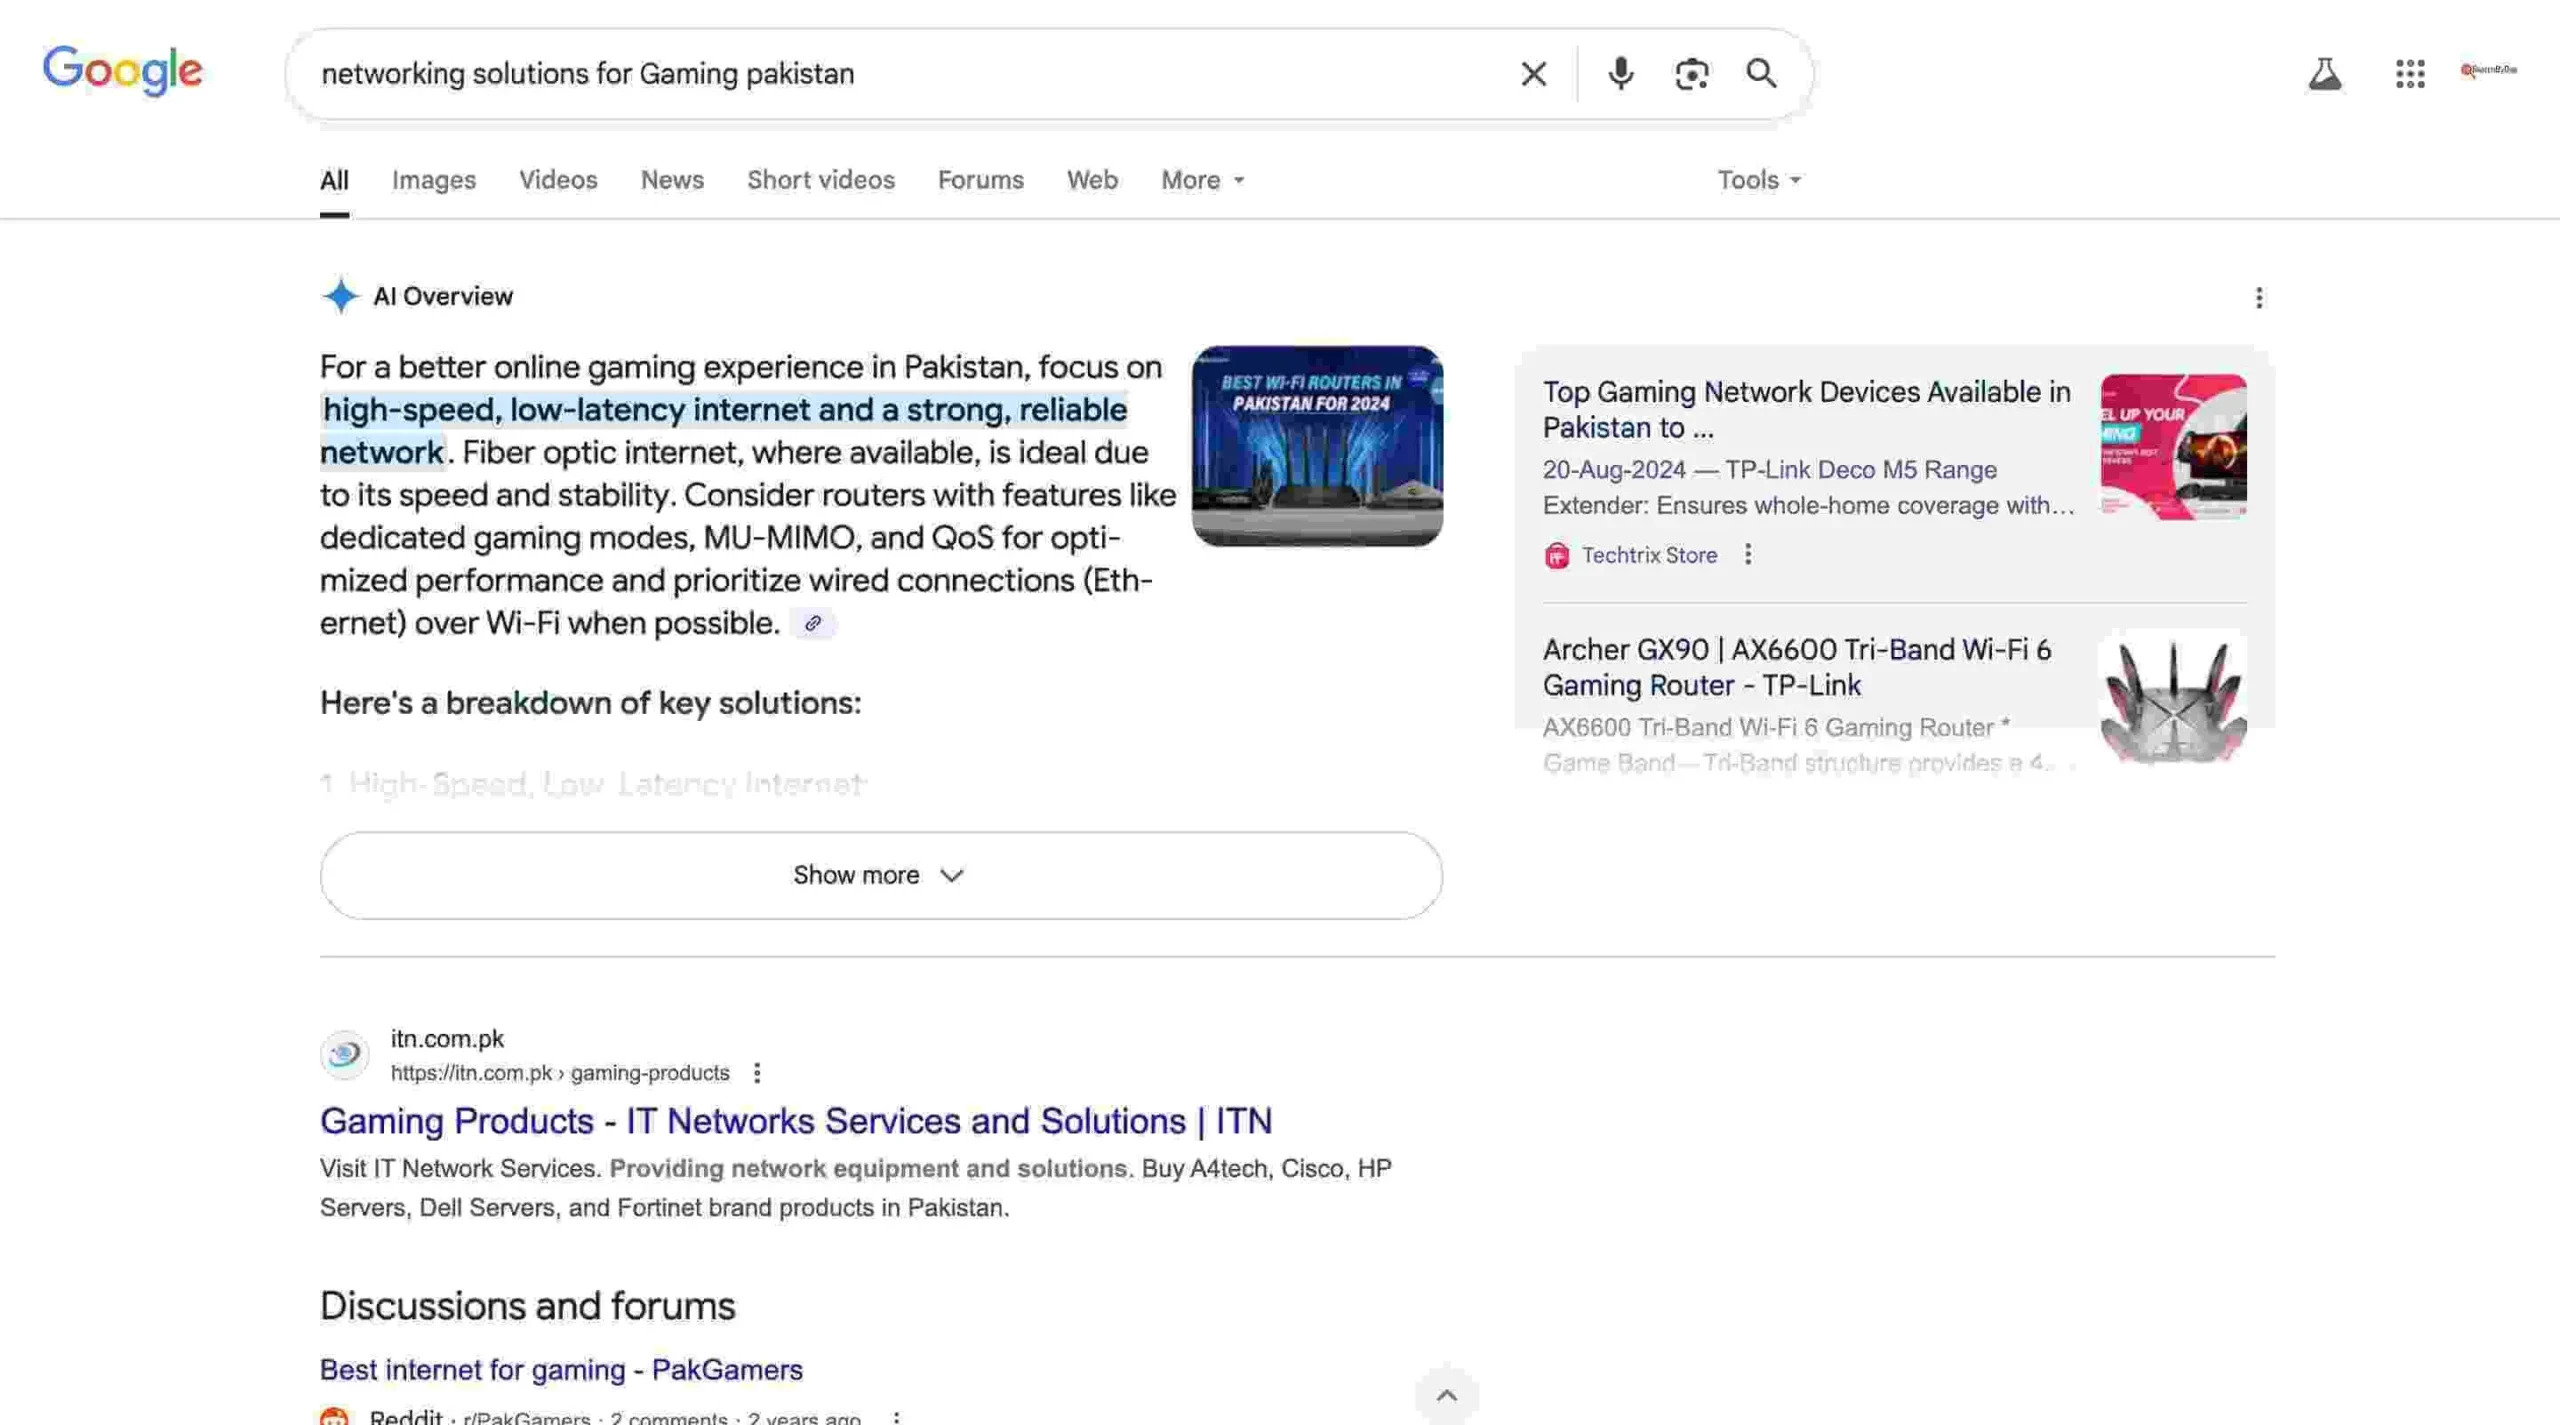Open the Google apps grid
Image resolution: width=2560 pixels, height=1425 pixels.
pyautogui.click(x=2410, y=73)
